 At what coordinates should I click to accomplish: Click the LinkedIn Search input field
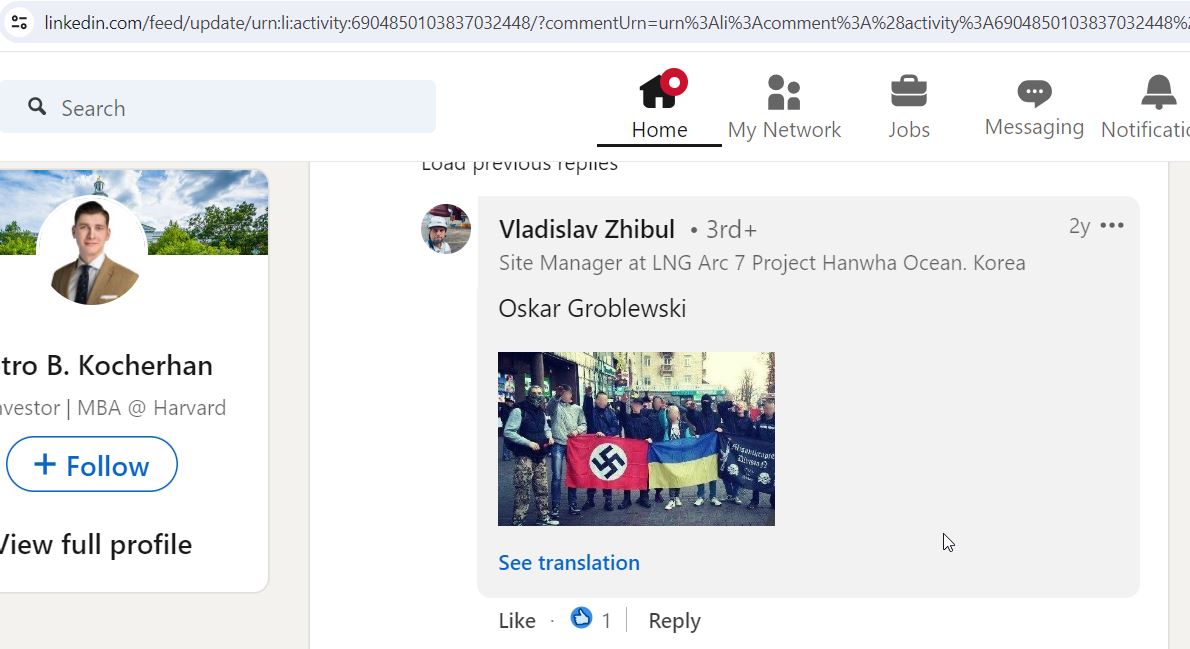tap(218, 107)
